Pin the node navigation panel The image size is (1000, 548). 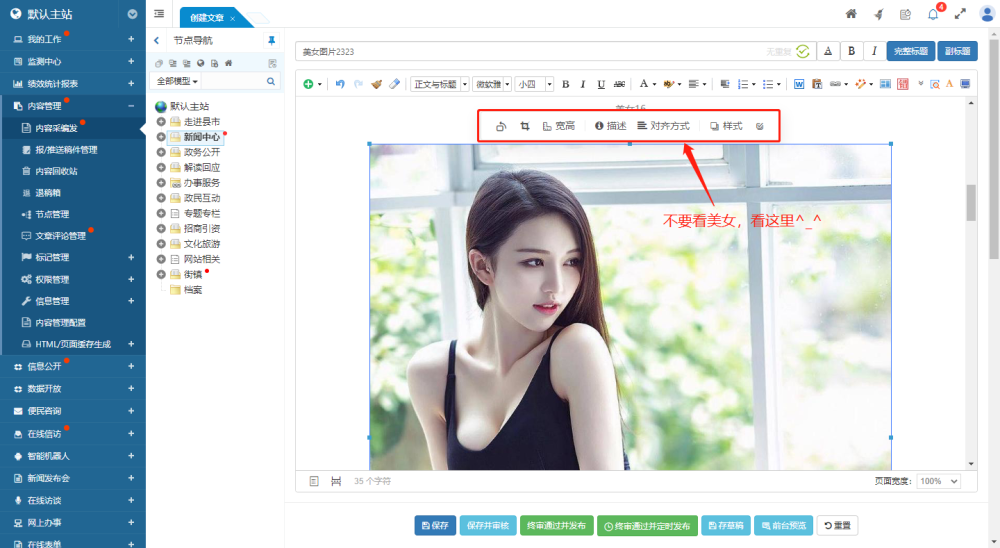click(x=271, y=40)
